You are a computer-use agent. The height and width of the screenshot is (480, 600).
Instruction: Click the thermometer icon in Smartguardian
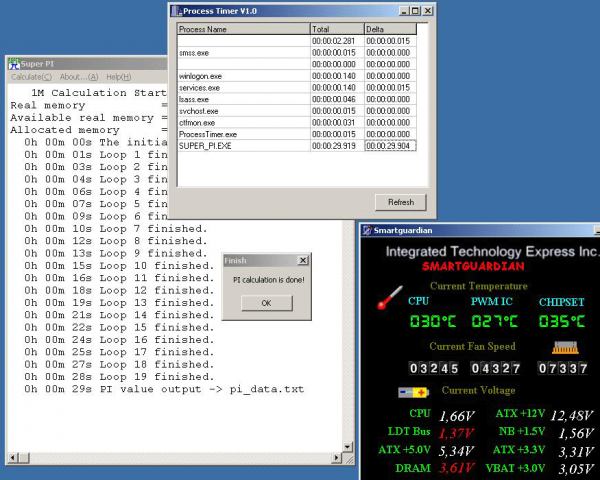(x=389, y=297)
